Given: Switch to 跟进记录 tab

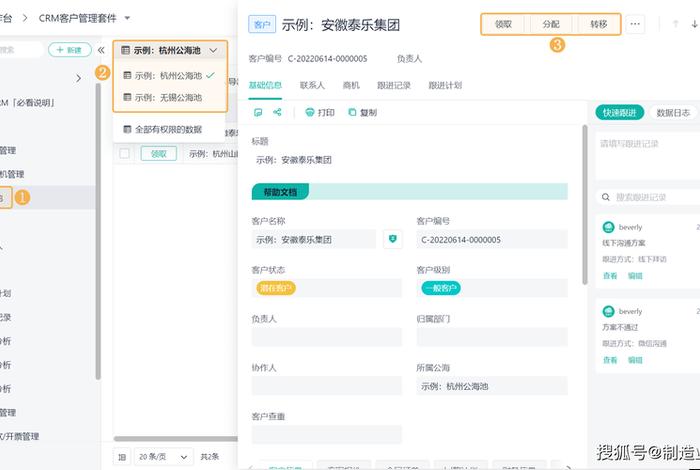Looking at the screenshot, I should (x=394, y=85).
